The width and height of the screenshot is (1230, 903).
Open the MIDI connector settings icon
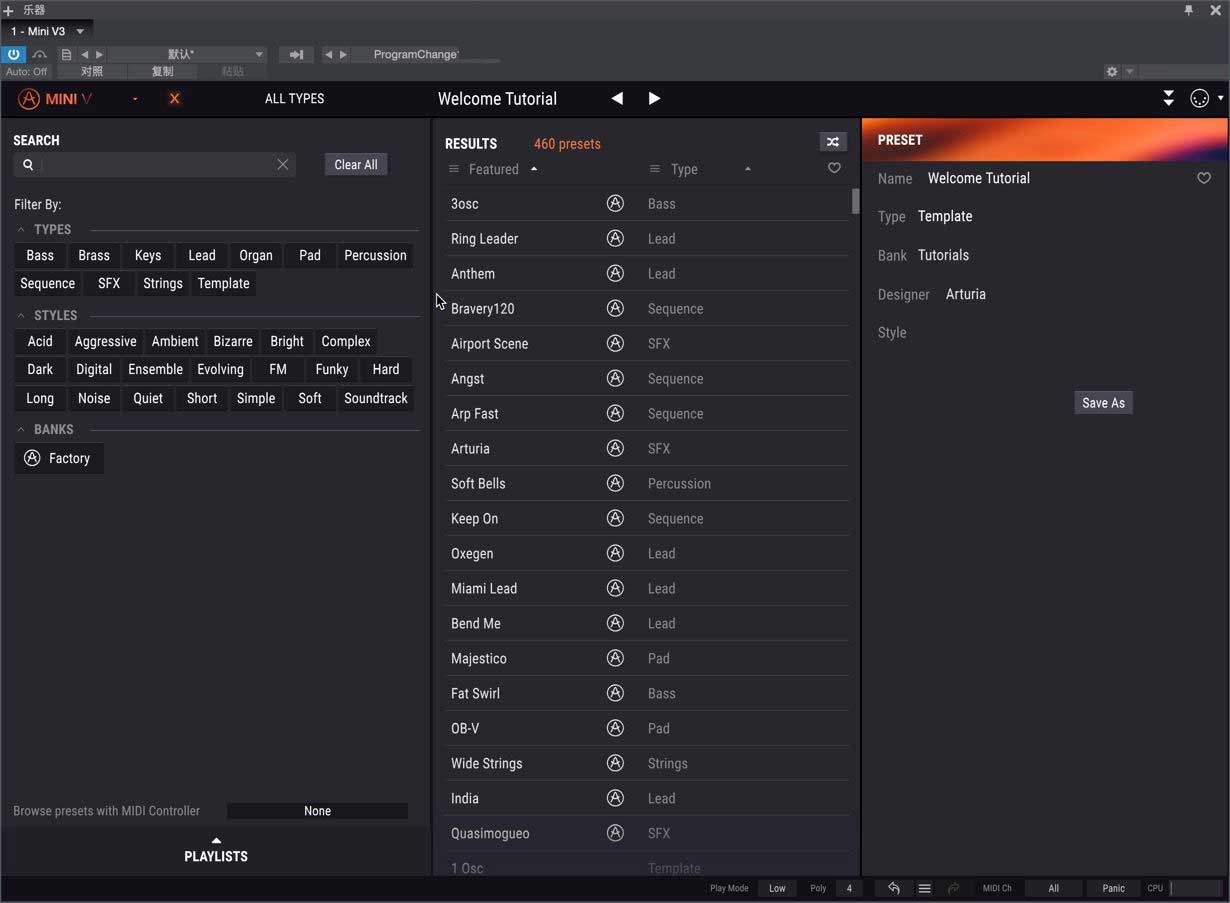1200,98
